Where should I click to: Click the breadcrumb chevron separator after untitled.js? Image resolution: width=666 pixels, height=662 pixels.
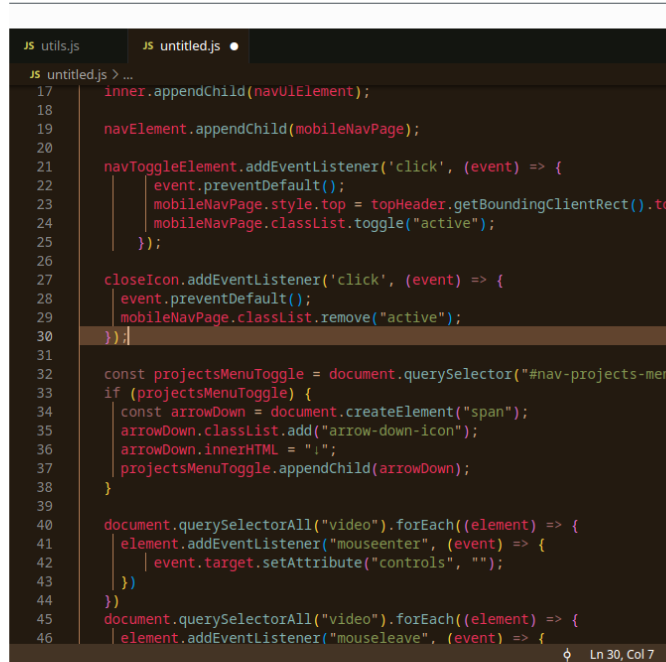coord(115,75)
